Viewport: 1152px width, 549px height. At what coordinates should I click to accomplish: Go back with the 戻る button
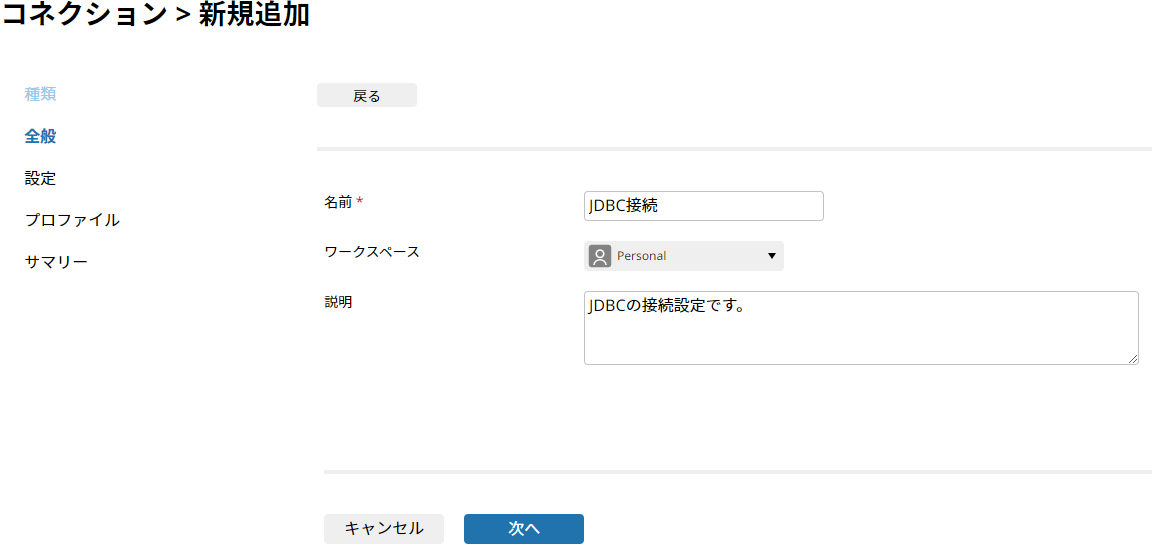click(367, 96)
